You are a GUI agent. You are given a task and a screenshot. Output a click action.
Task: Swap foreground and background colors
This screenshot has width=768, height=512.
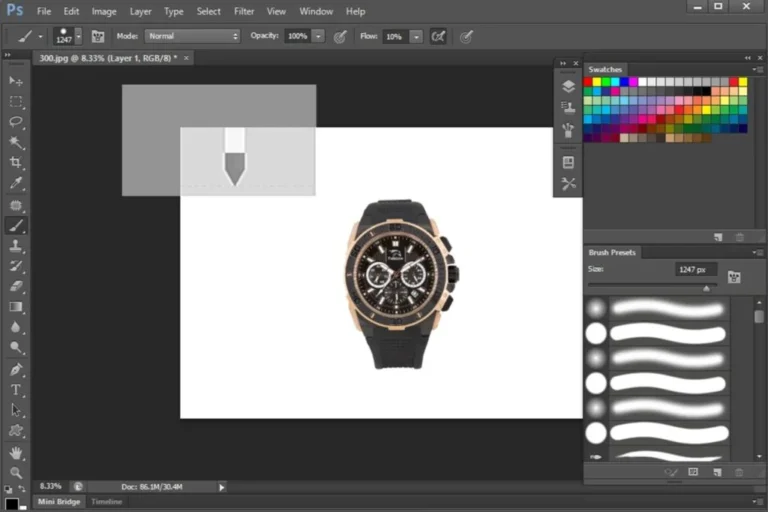[22, 489]
